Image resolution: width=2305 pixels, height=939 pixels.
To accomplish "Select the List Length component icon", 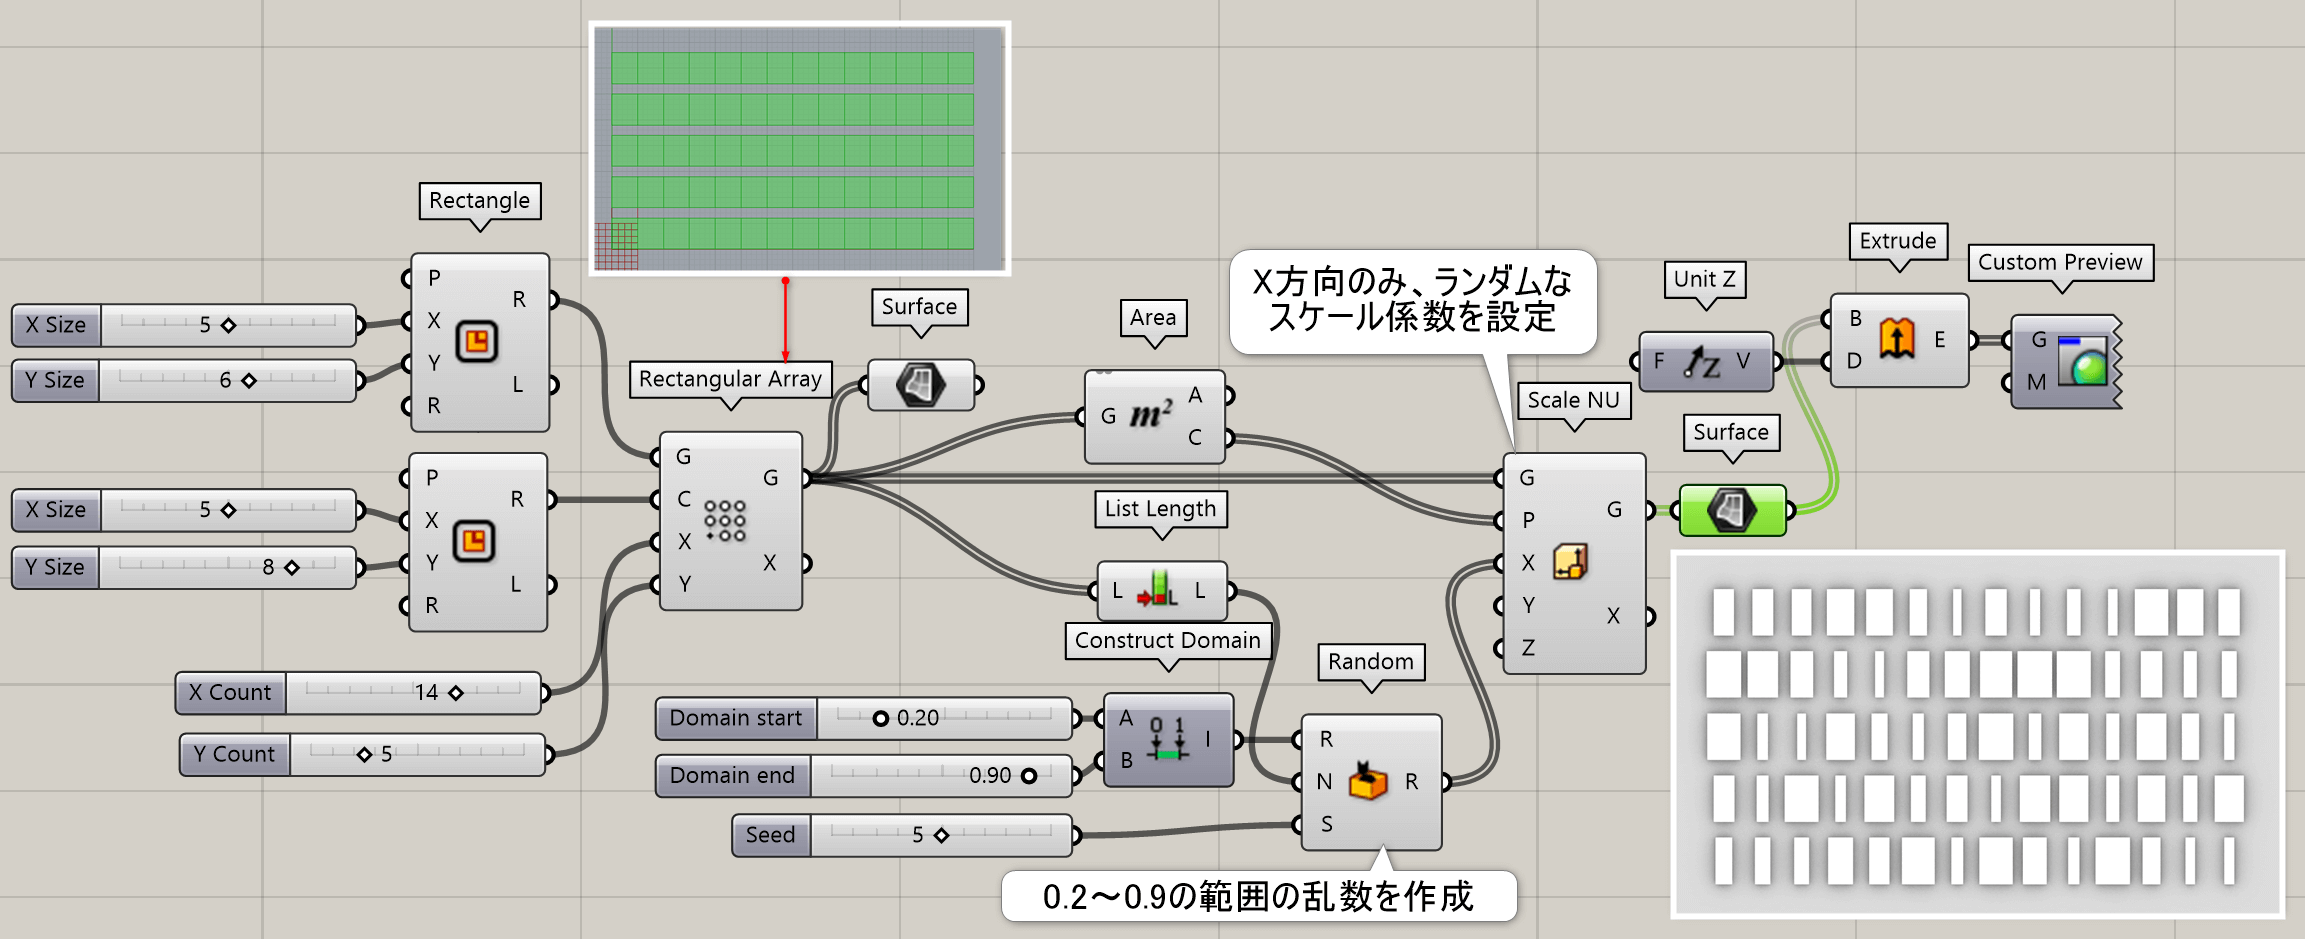I will 1157,591.
